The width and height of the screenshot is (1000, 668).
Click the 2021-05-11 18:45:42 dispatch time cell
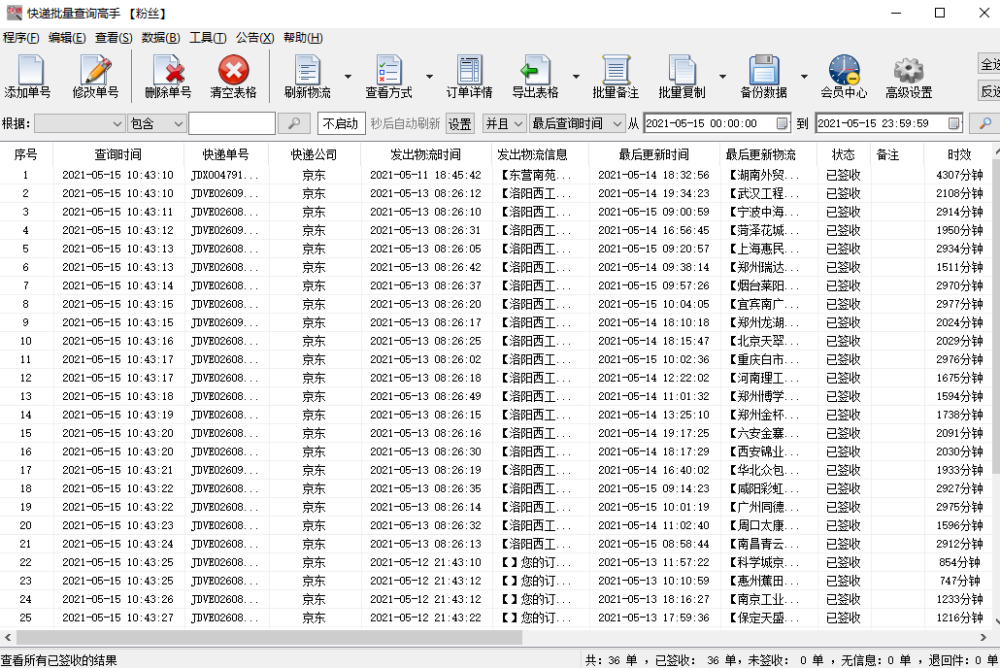[x=425, y=175]
